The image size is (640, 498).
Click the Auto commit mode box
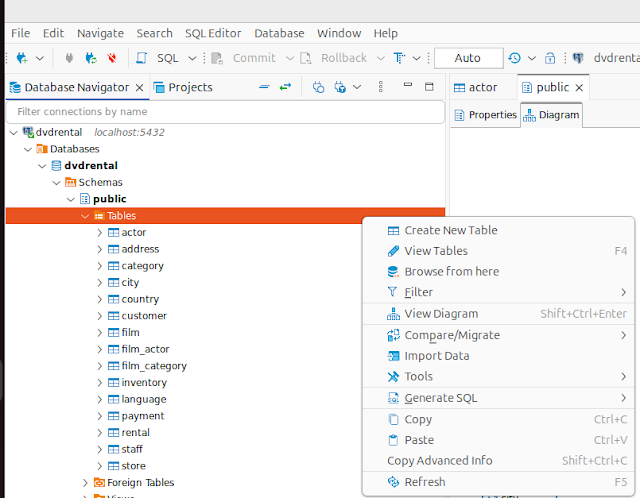tap(468, 58)
